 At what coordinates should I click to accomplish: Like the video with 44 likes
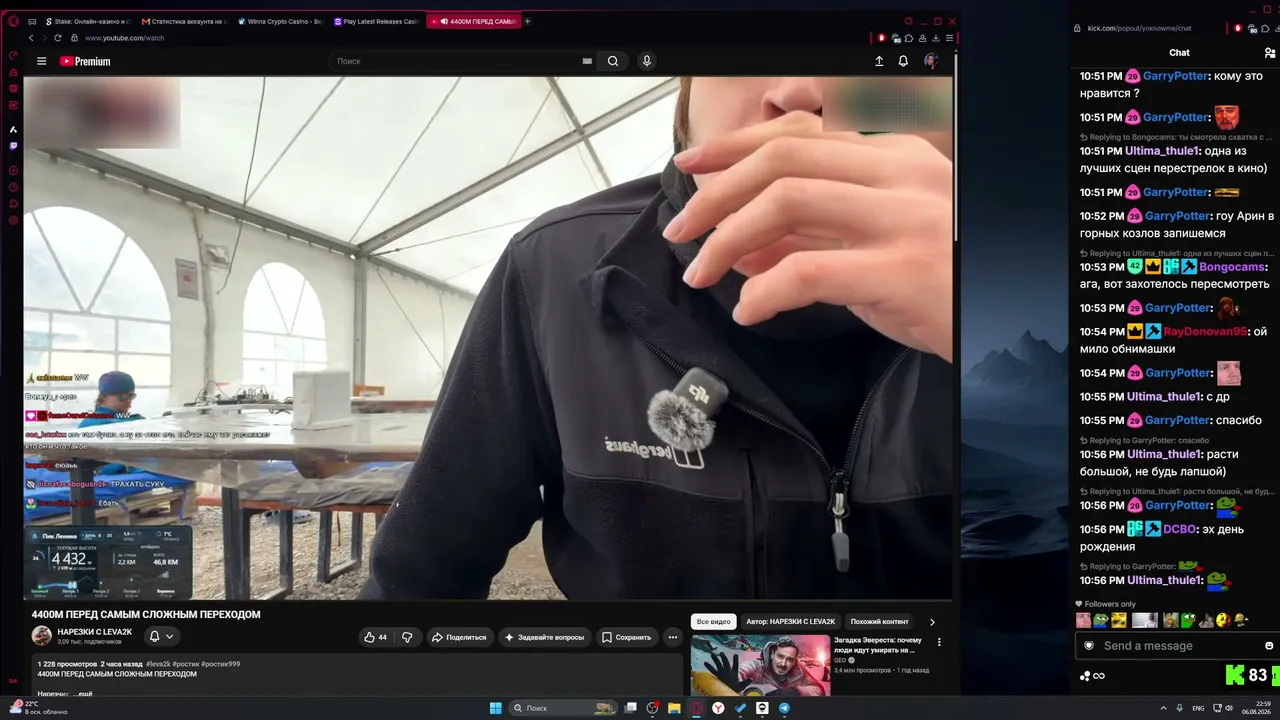[376, 637]
